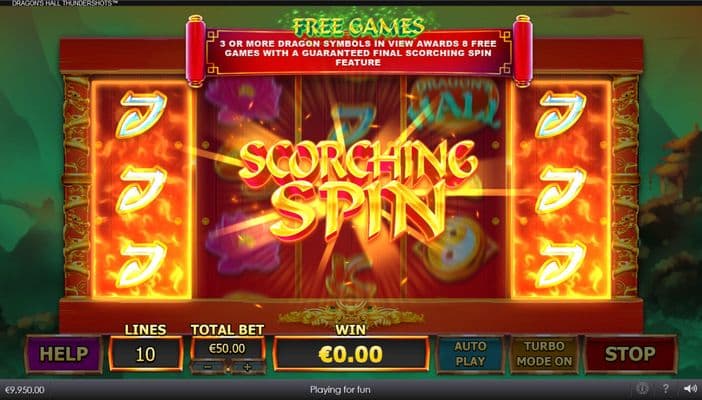Click the Dragon's Hall logo symbol on reel
The image size is (702, 400).
[455, 103]
